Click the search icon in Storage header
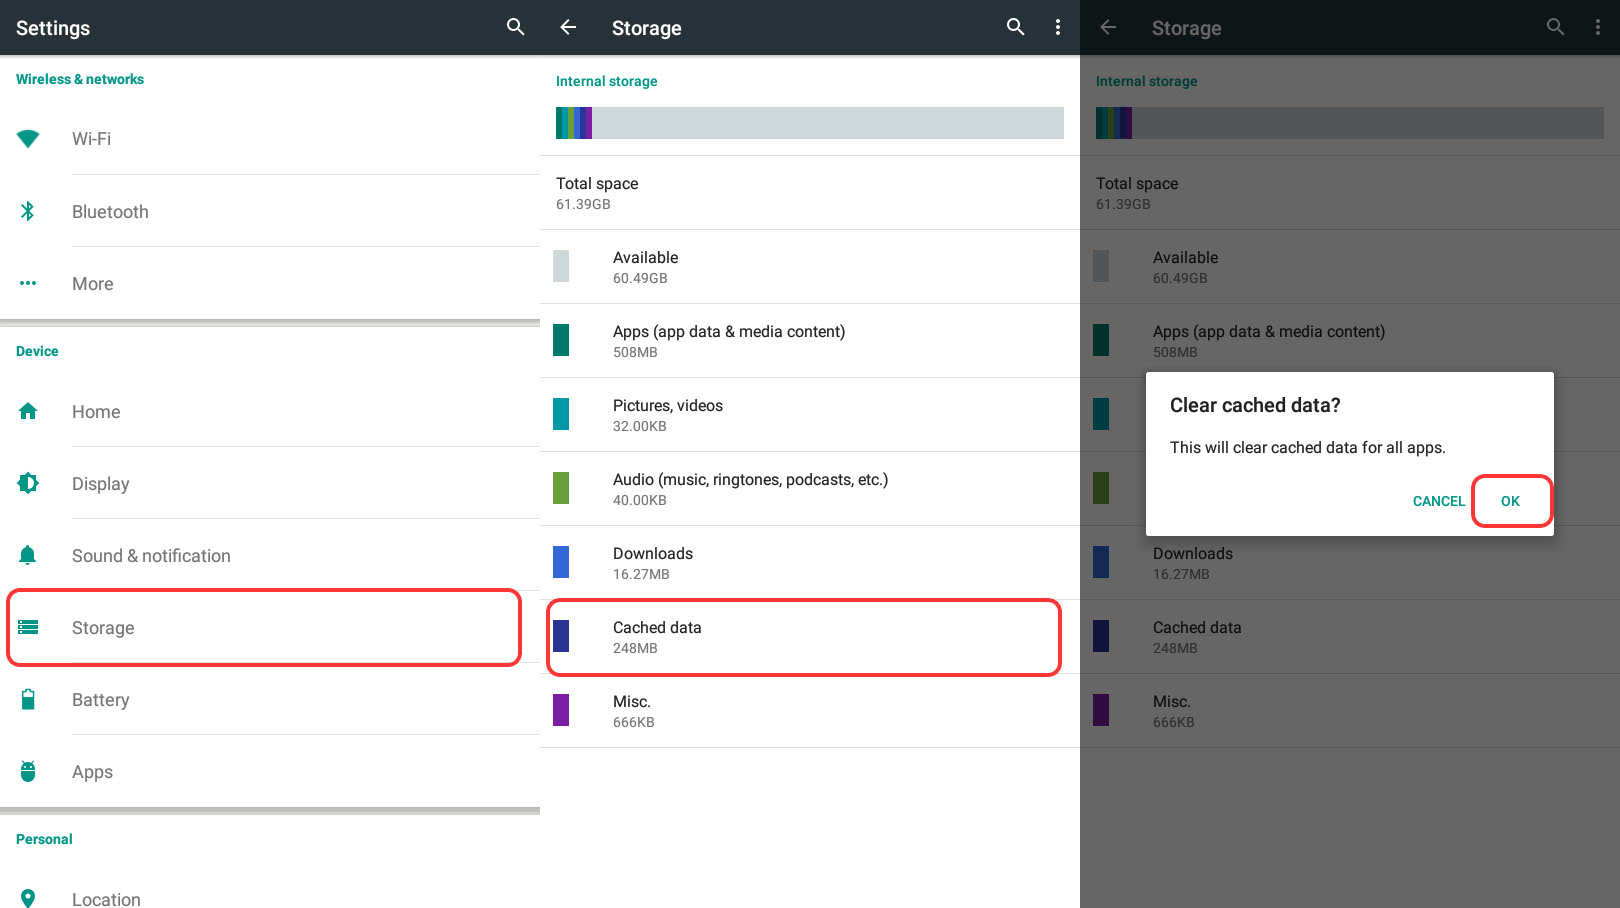 tap(1015, 27)
